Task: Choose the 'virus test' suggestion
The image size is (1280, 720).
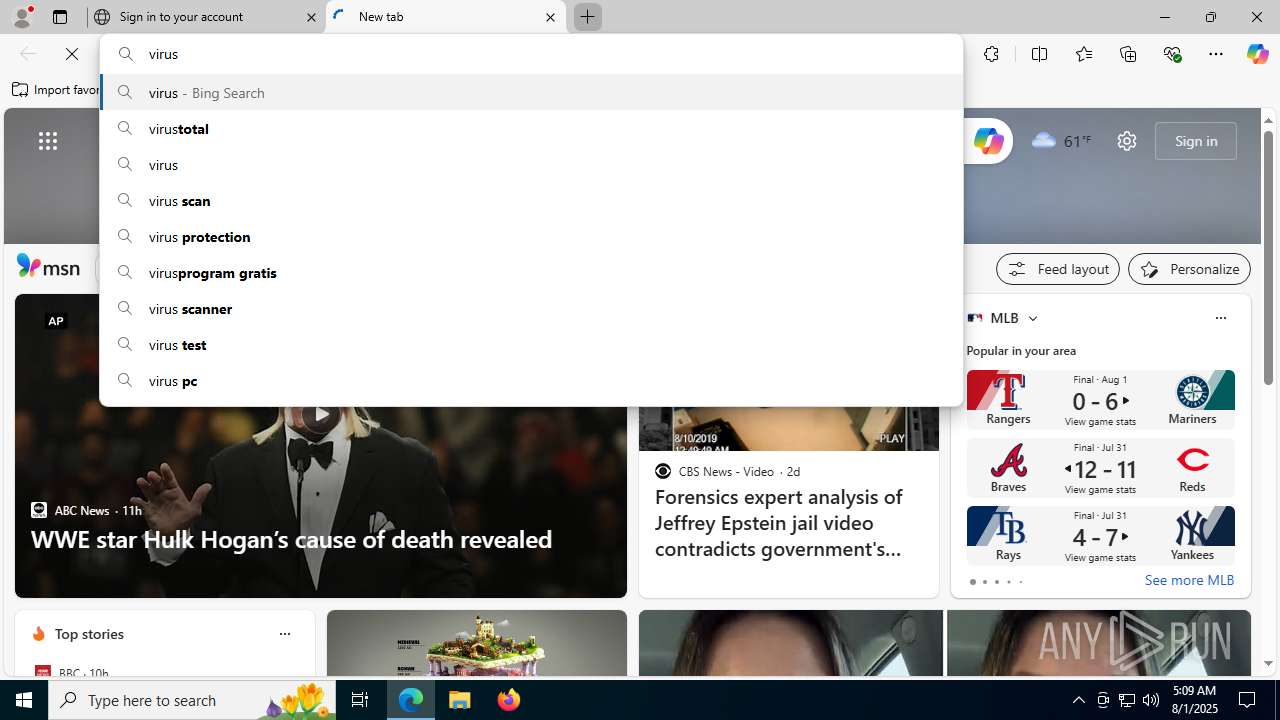Action: (x=531, y=344)
